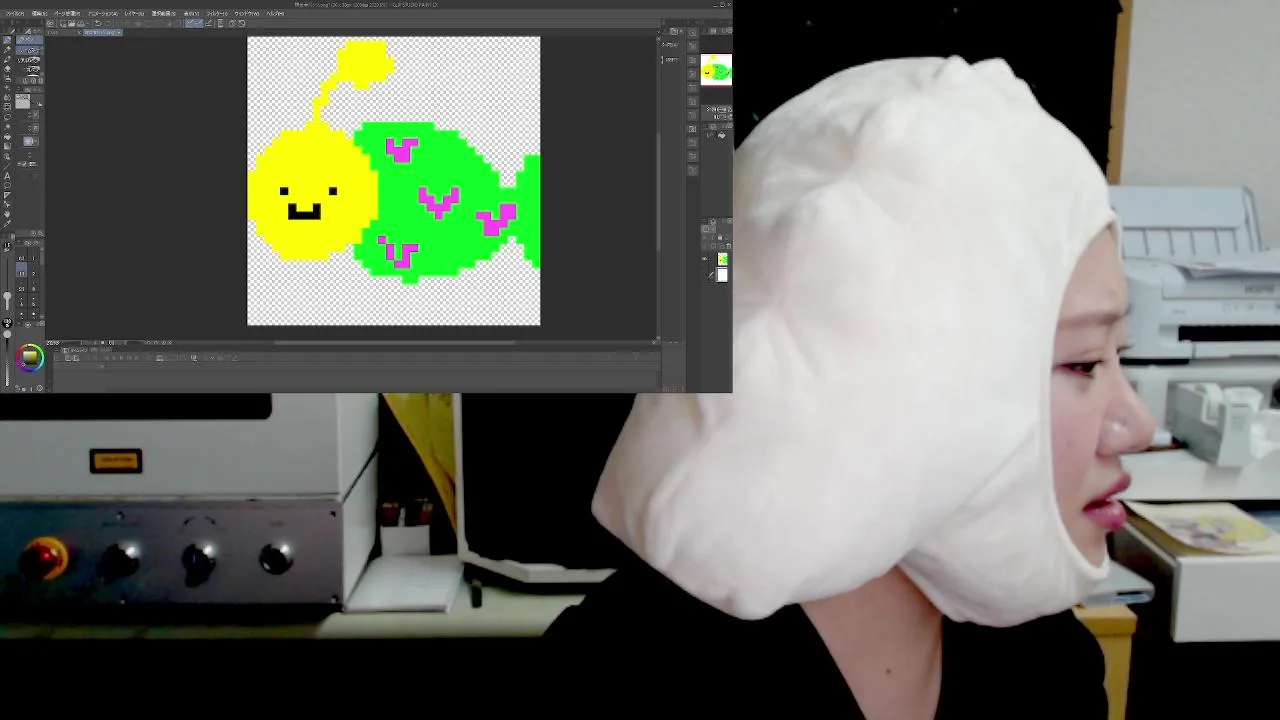Select the Zoom magnifier tool
The image size is (1280, 720).
click(7, 156)
